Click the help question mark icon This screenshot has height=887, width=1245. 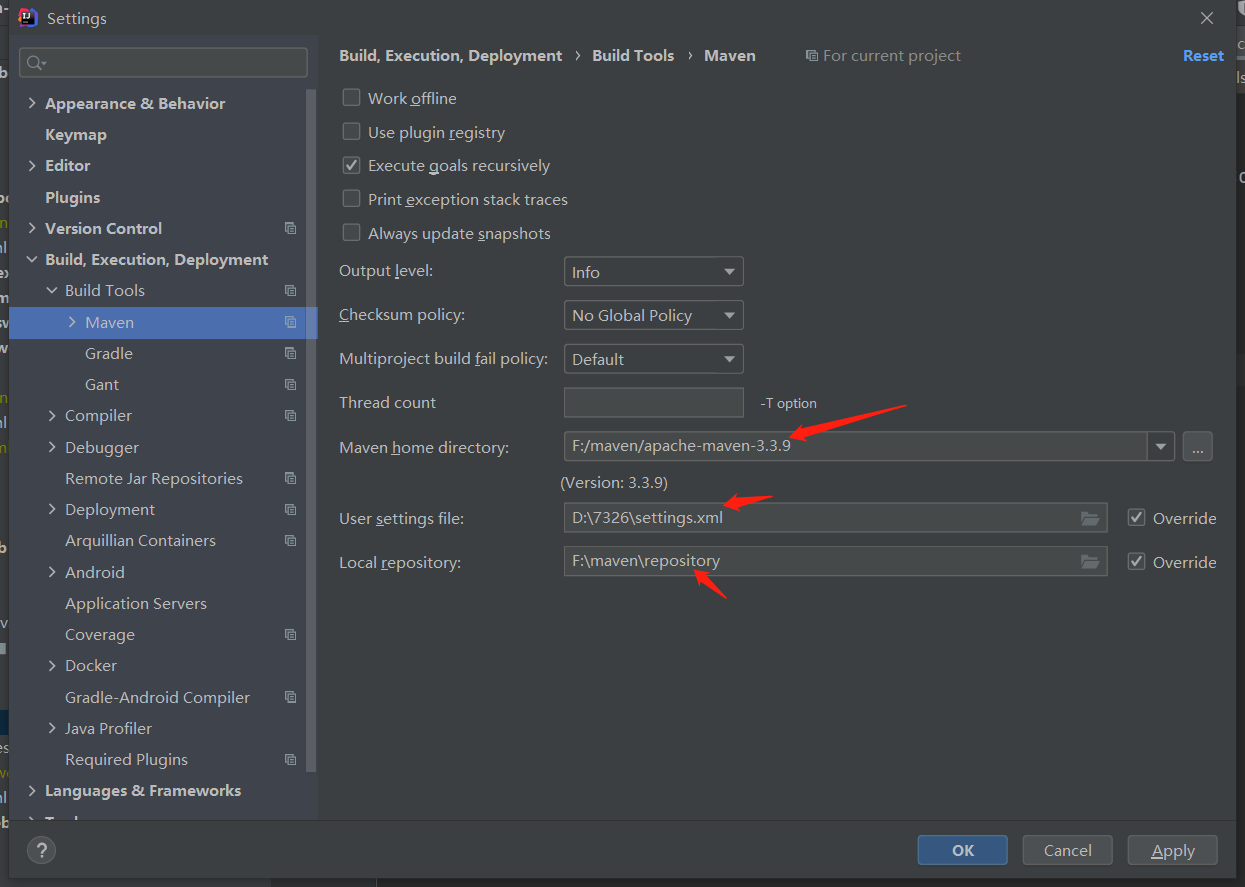40,851
